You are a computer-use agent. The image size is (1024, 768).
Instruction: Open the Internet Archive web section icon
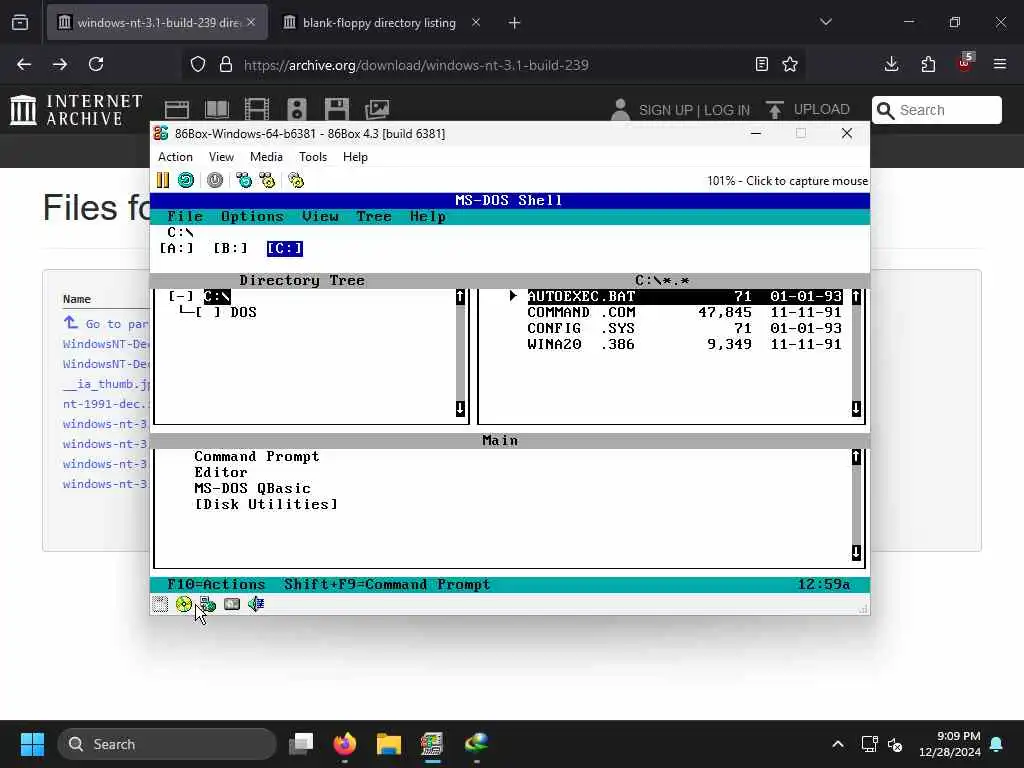176,110
